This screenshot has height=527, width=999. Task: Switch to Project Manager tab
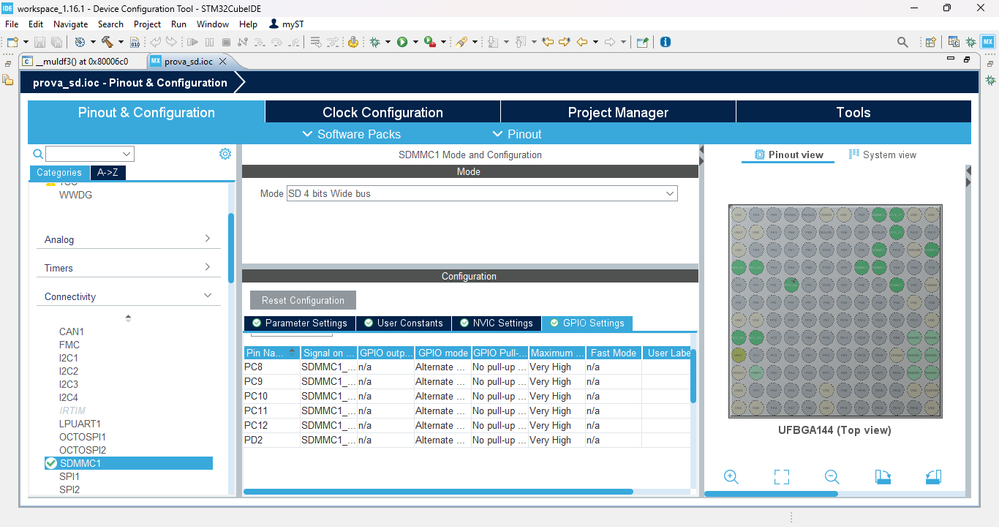[618, 112]
